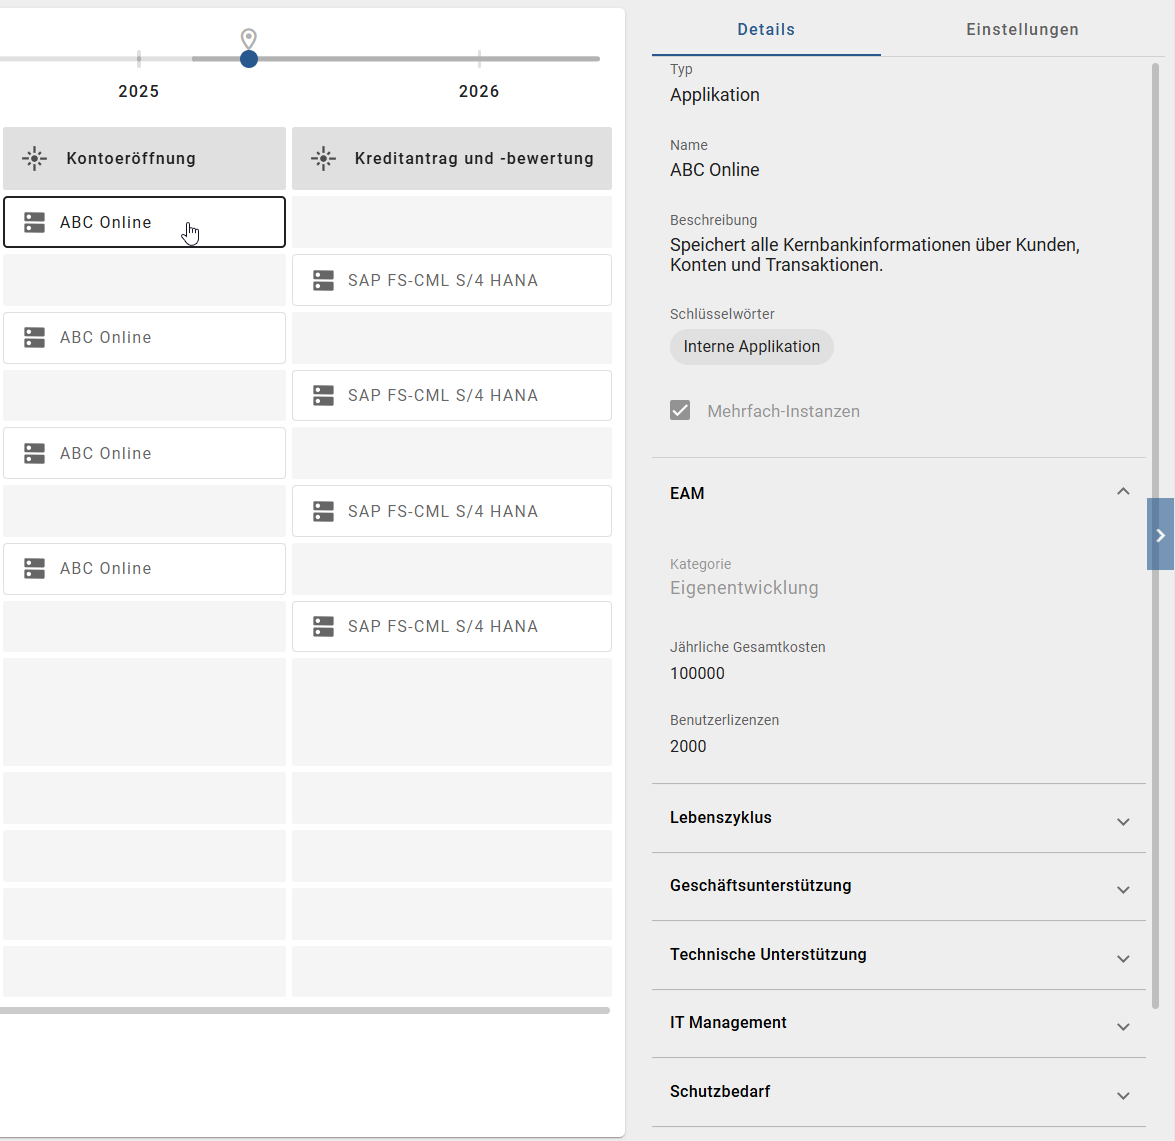Click the icon on the lowest SAP FS-CML S/4 HANA card
Viewport: 1175px width, 1141px height.
(x=323, y=626)
